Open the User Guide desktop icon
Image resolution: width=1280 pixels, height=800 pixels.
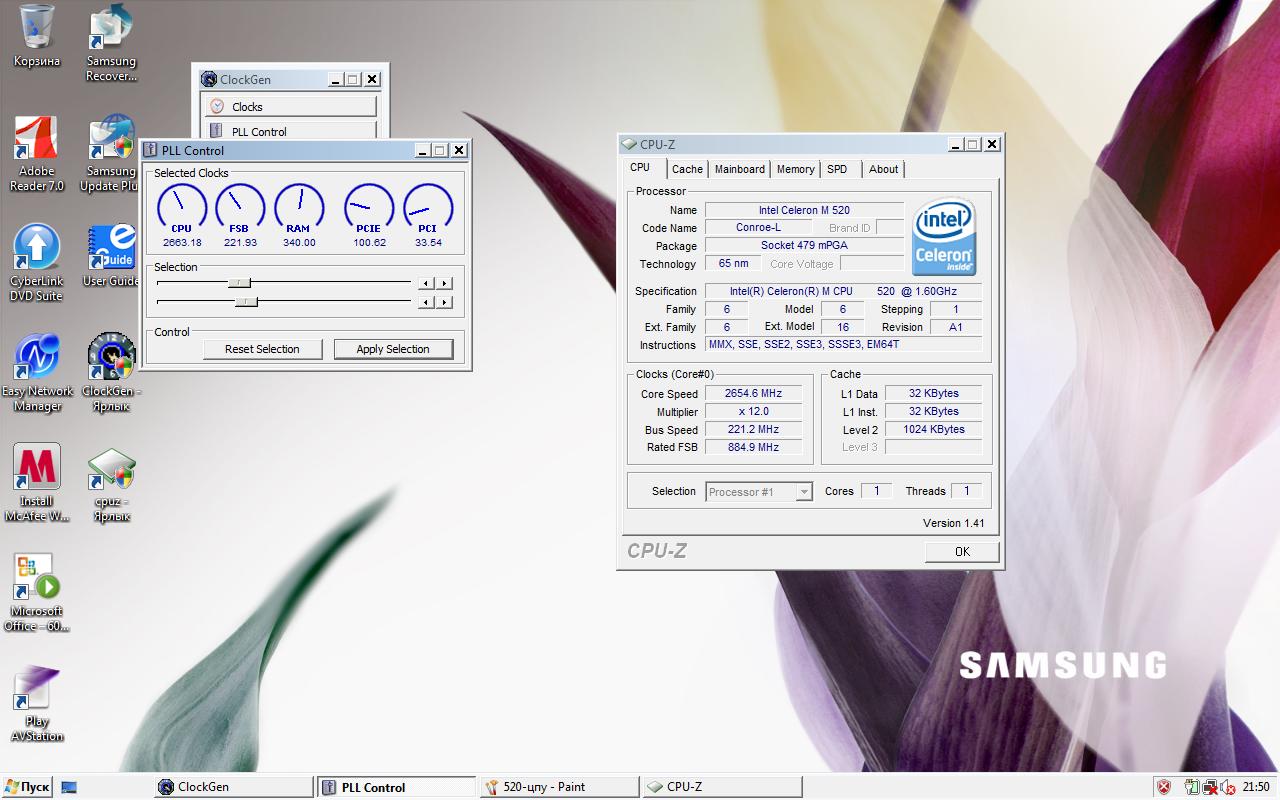(x=111, y=255)
